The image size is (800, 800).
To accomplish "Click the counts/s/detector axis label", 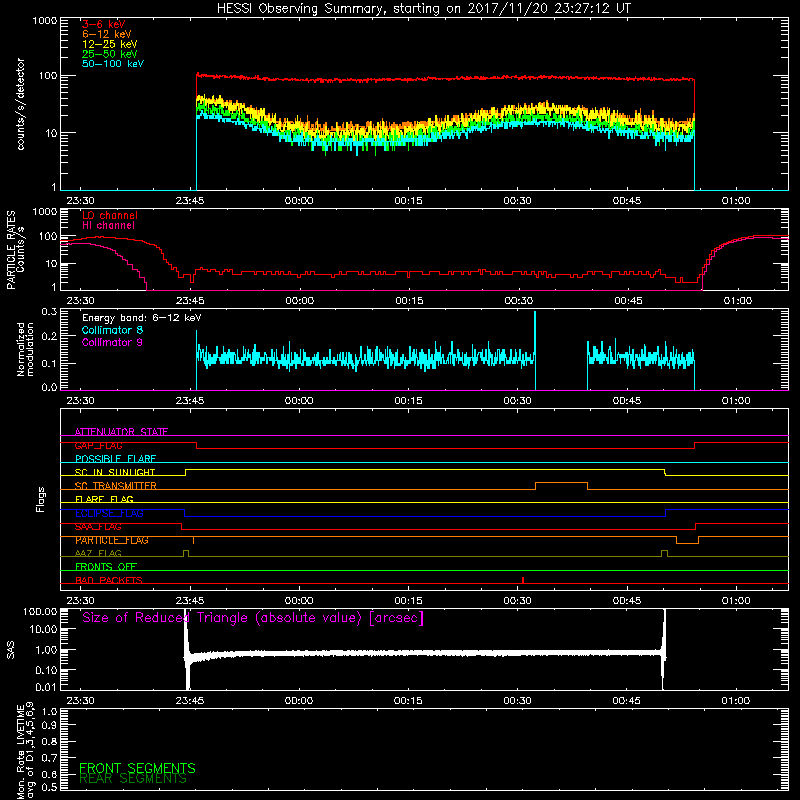I will click(x=21, y=104).
